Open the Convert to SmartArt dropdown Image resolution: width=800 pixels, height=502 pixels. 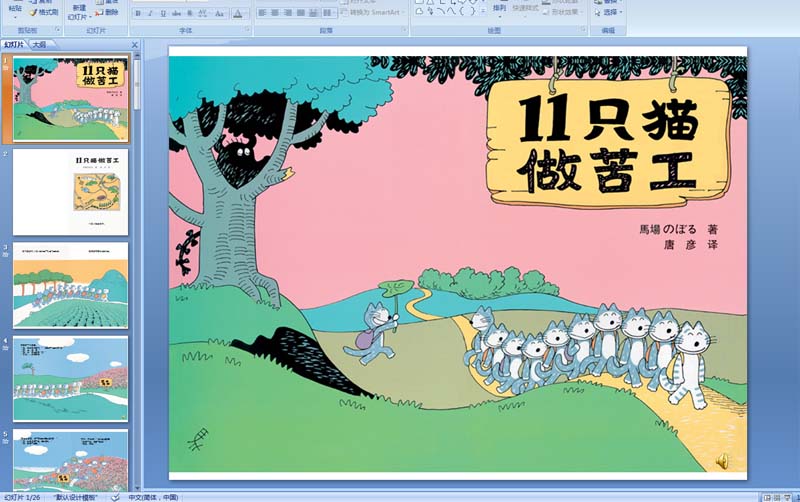tap(372, 12)
